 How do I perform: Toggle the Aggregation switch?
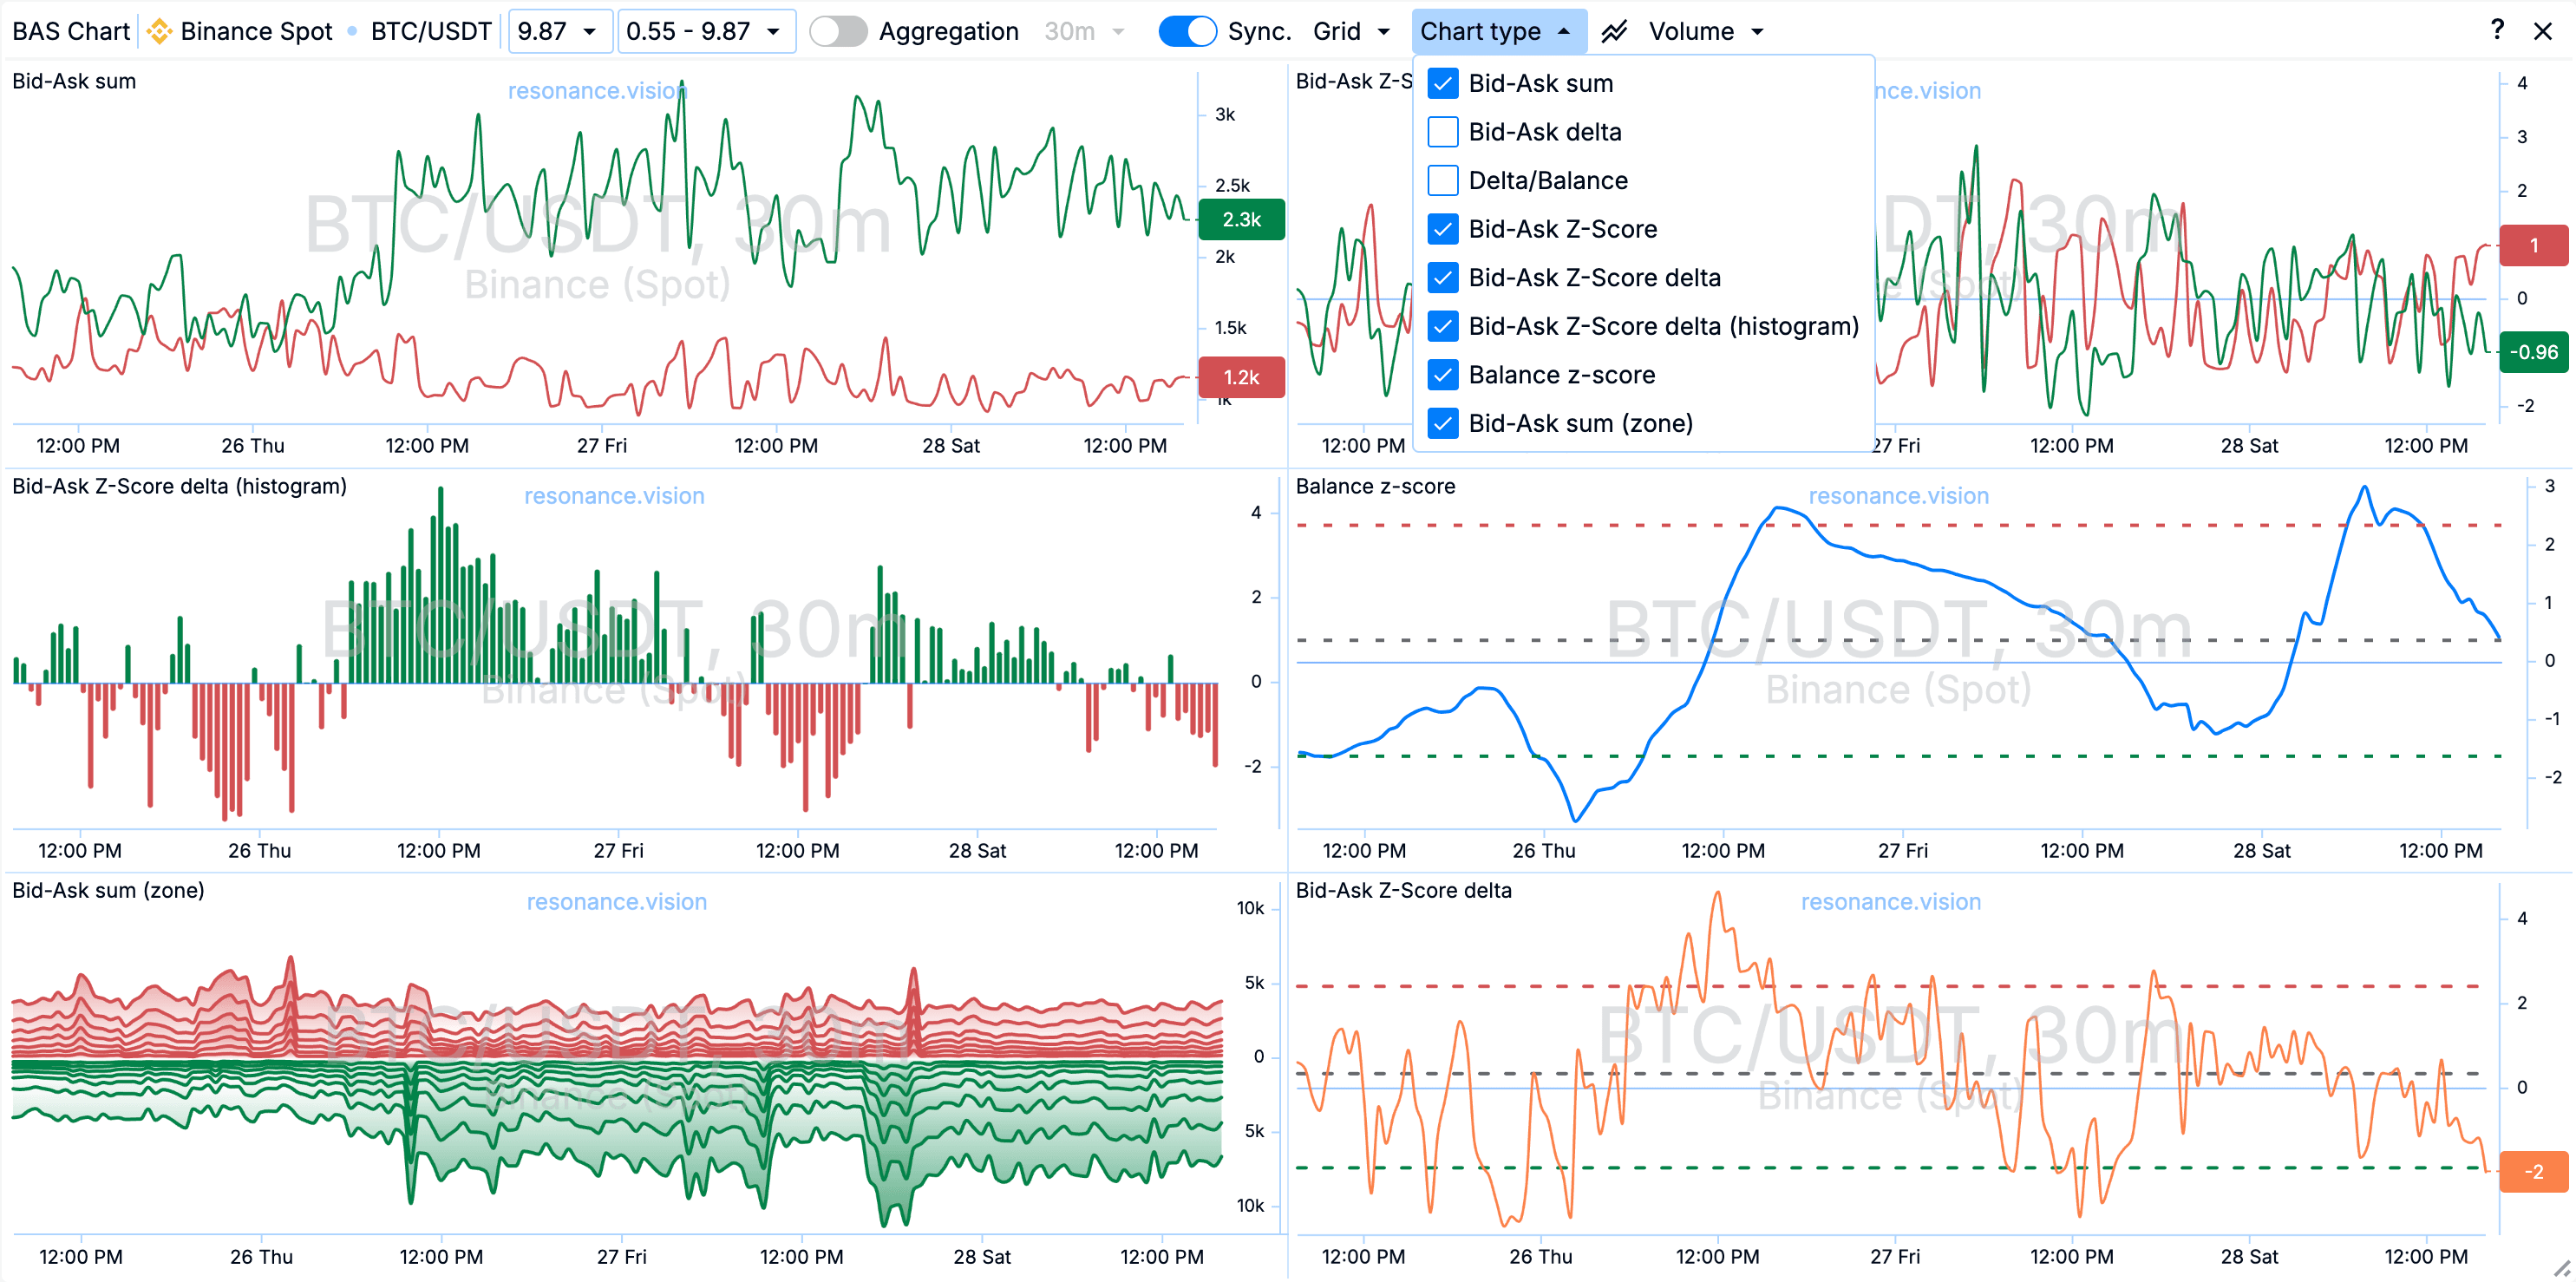click(x=838, y=31)
